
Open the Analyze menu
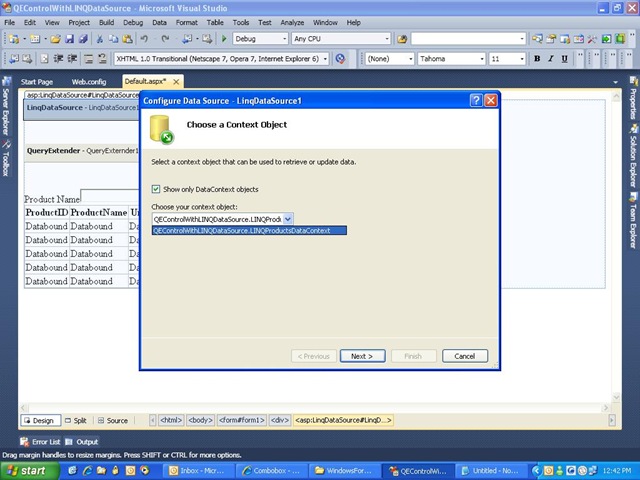[x=292, y=22]
